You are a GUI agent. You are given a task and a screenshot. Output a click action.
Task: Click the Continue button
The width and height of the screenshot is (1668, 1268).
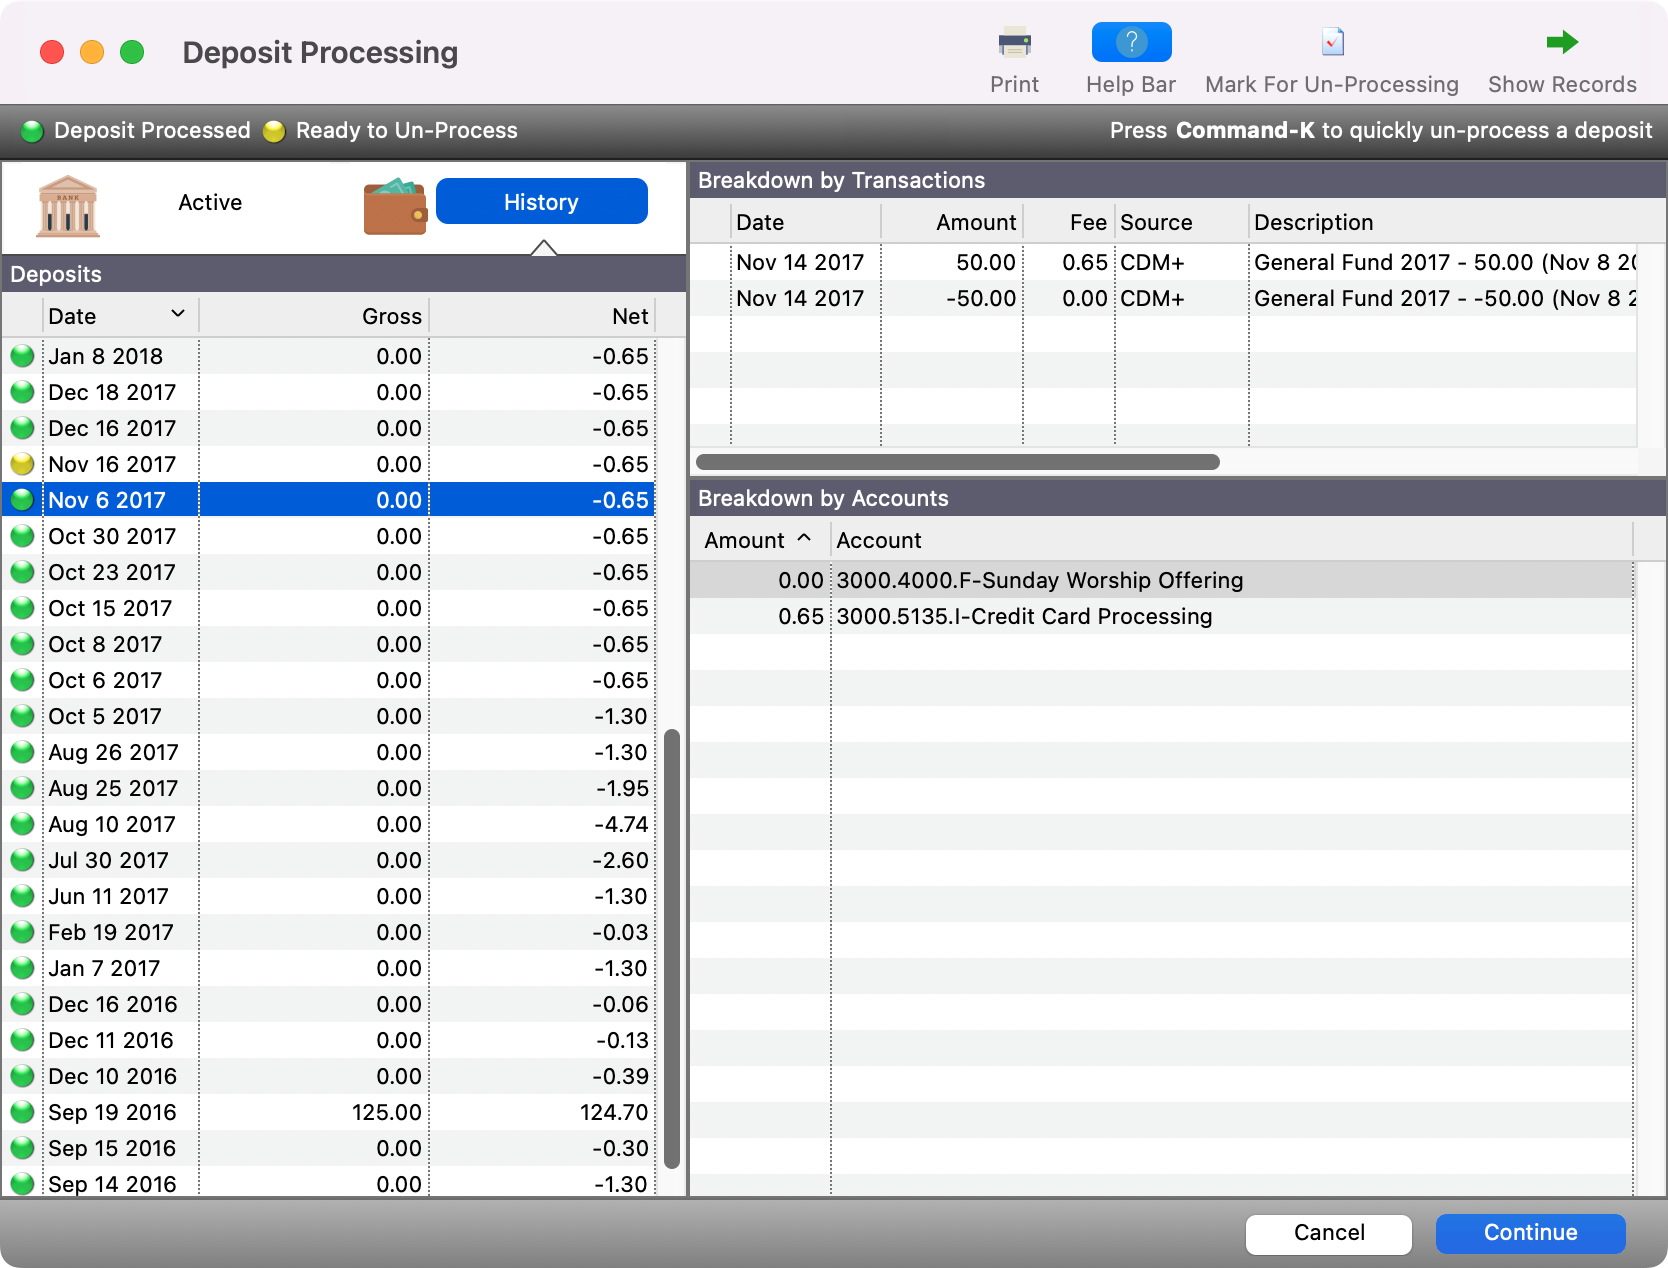(1530, 1233)
